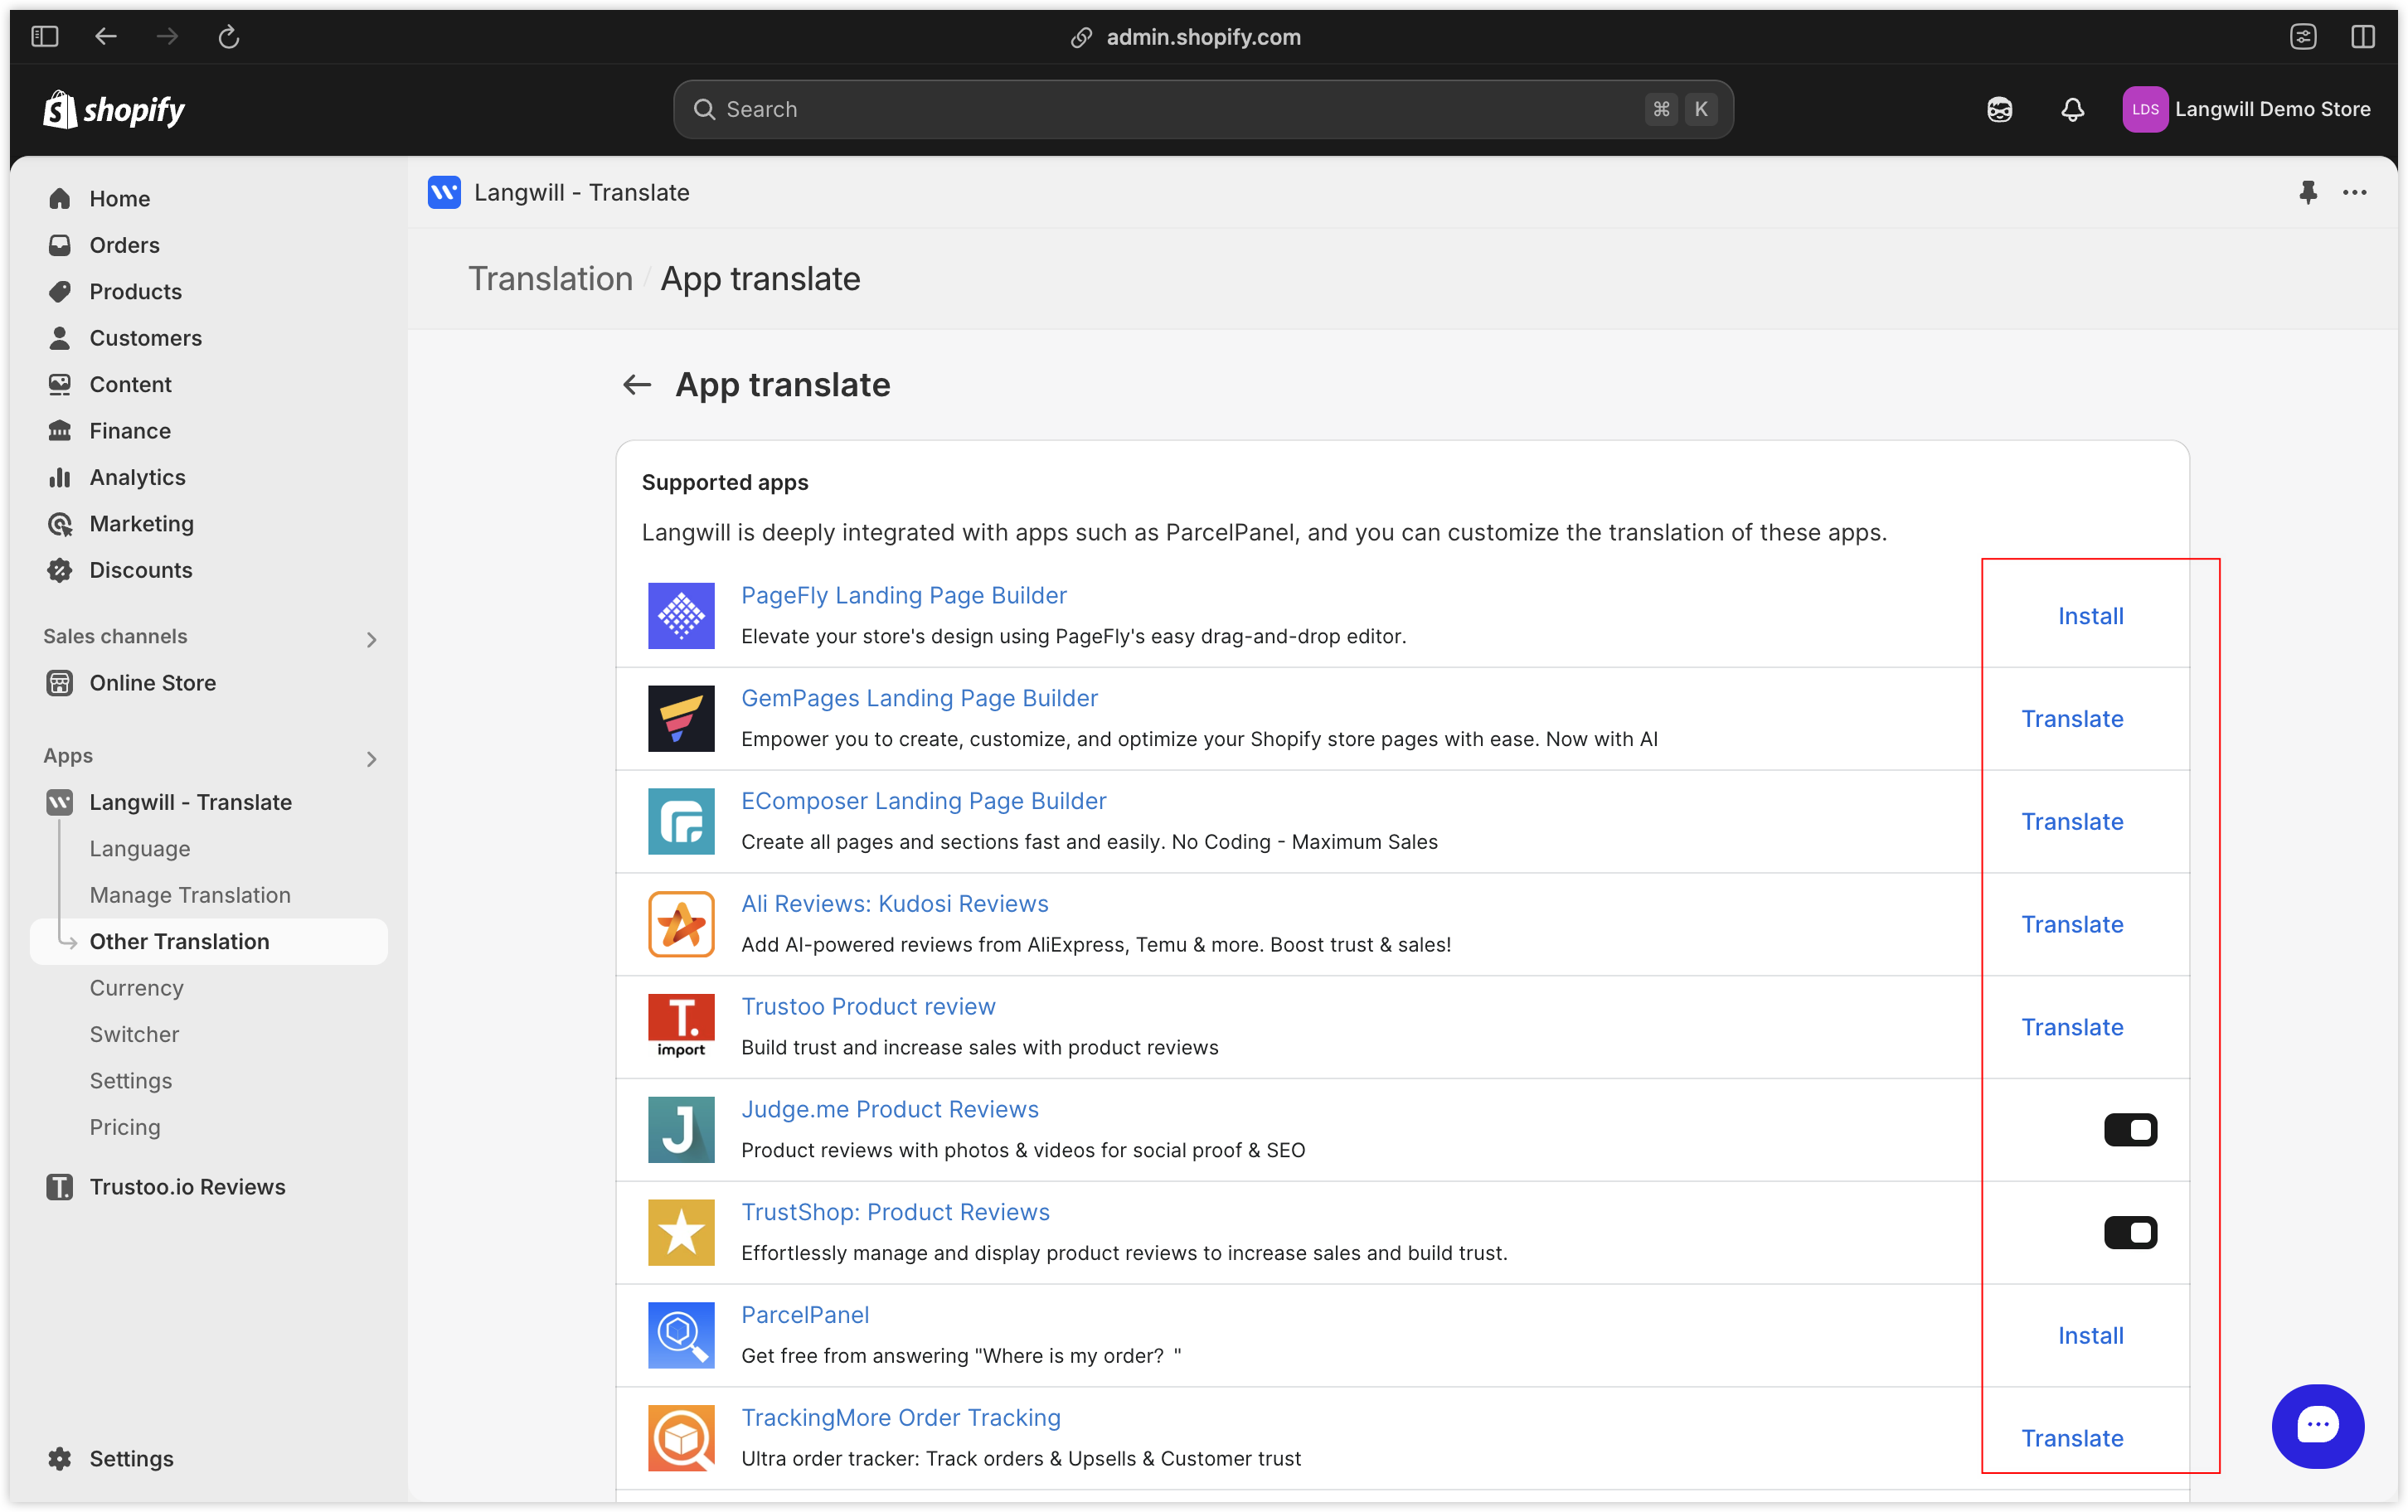Expand the Sales channels section chevron

click(371, 639)
